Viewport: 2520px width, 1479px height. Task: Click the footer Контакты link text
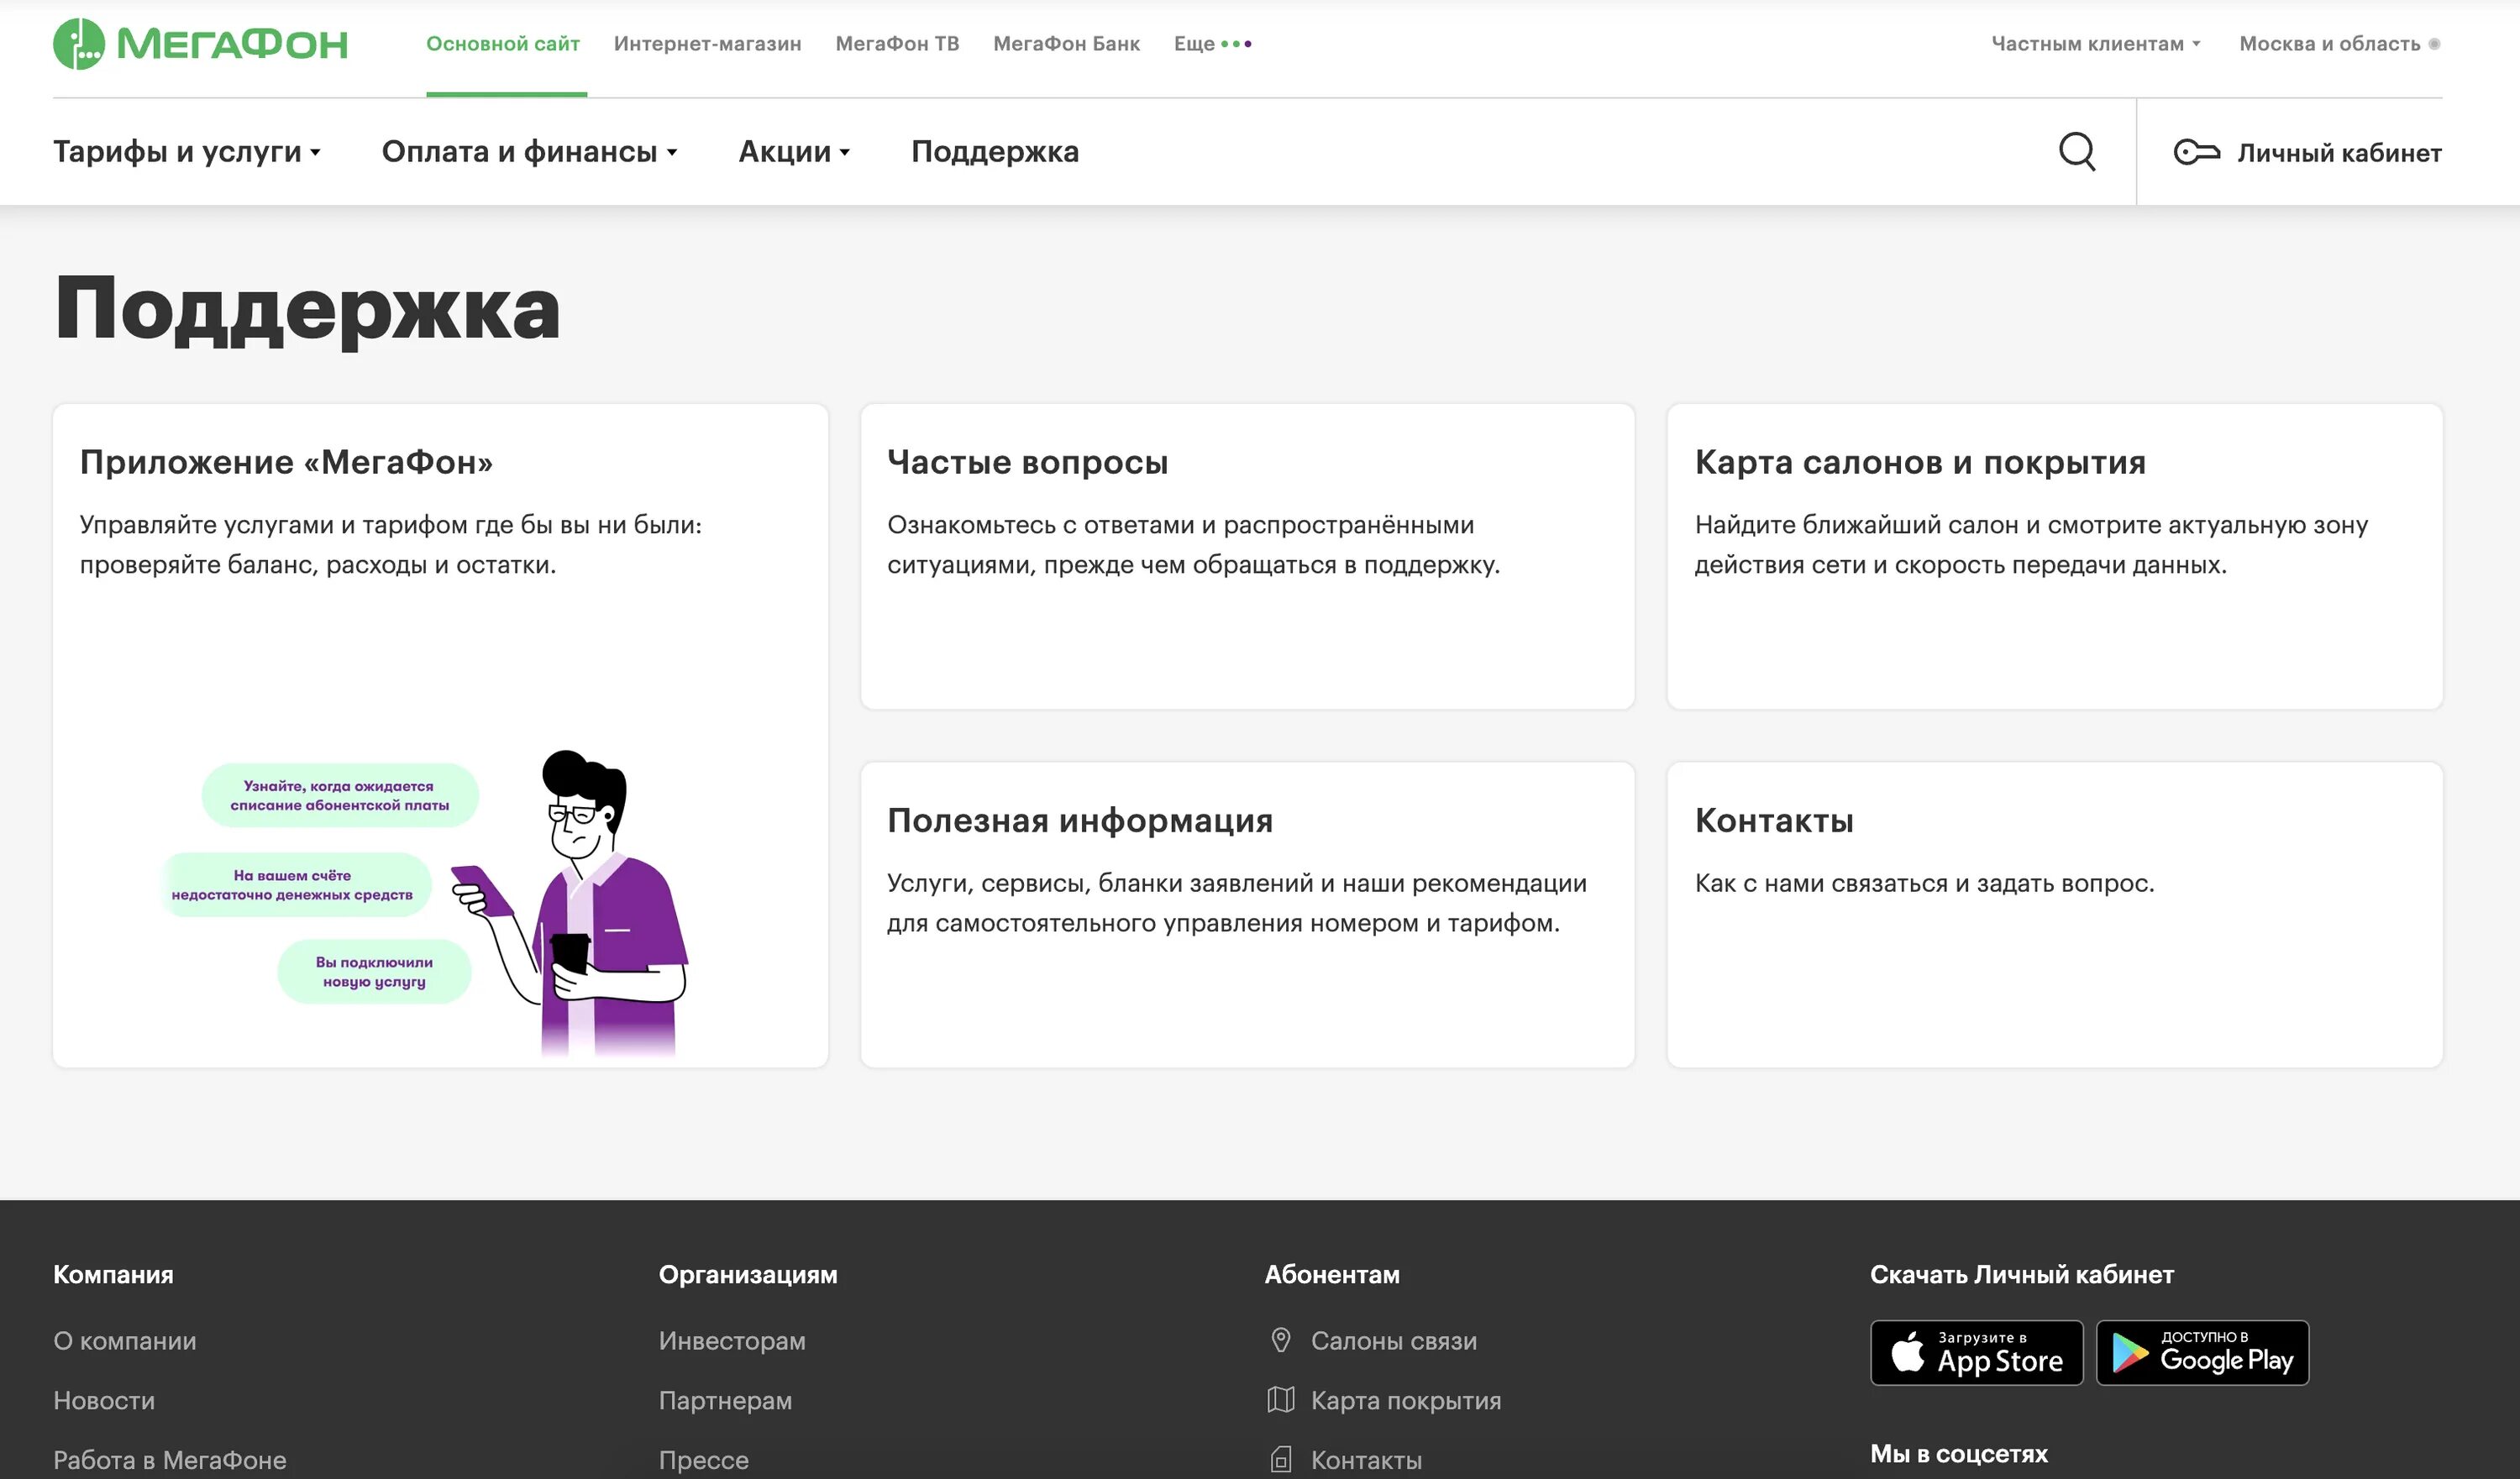coord(1366,1460)
